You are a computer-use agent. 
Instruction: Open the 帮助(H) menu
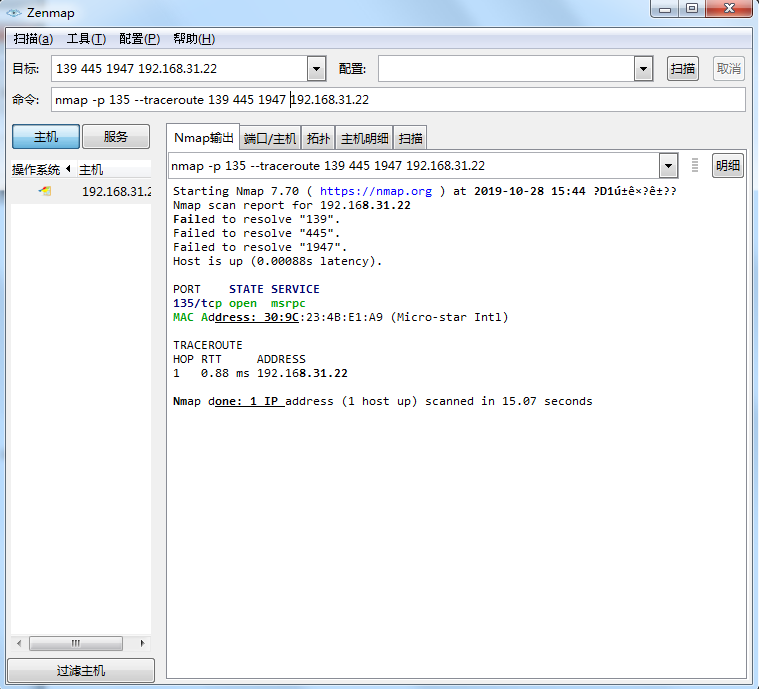click(x=194, y=39)
